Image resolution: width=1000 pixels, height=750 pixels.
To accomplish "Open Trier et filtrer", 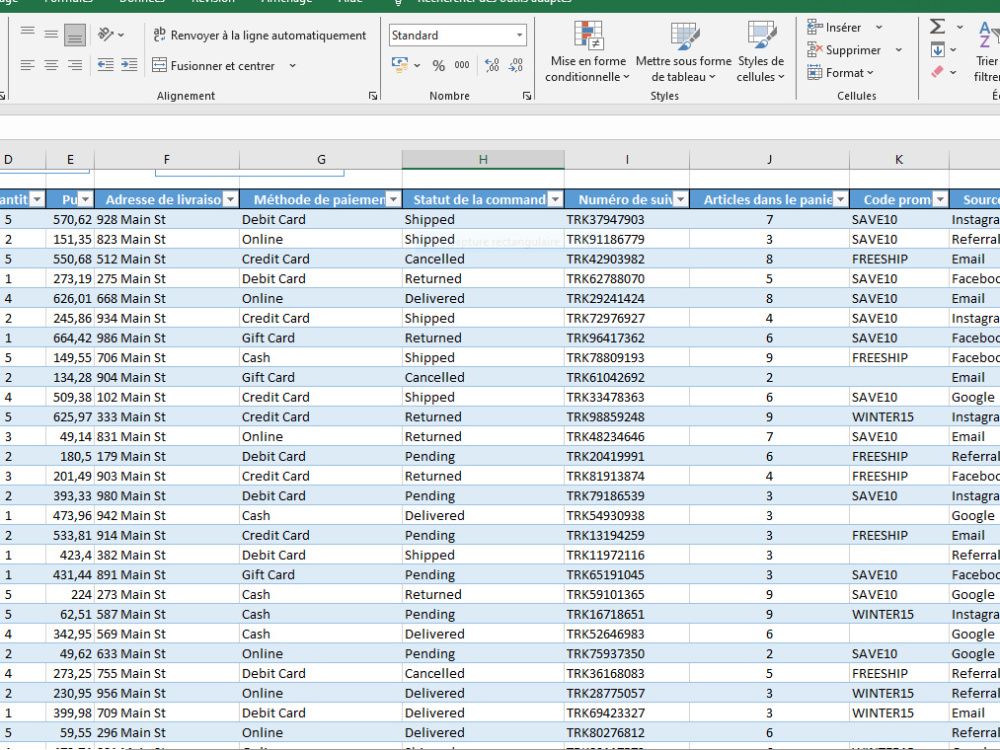I will [987, 51].
